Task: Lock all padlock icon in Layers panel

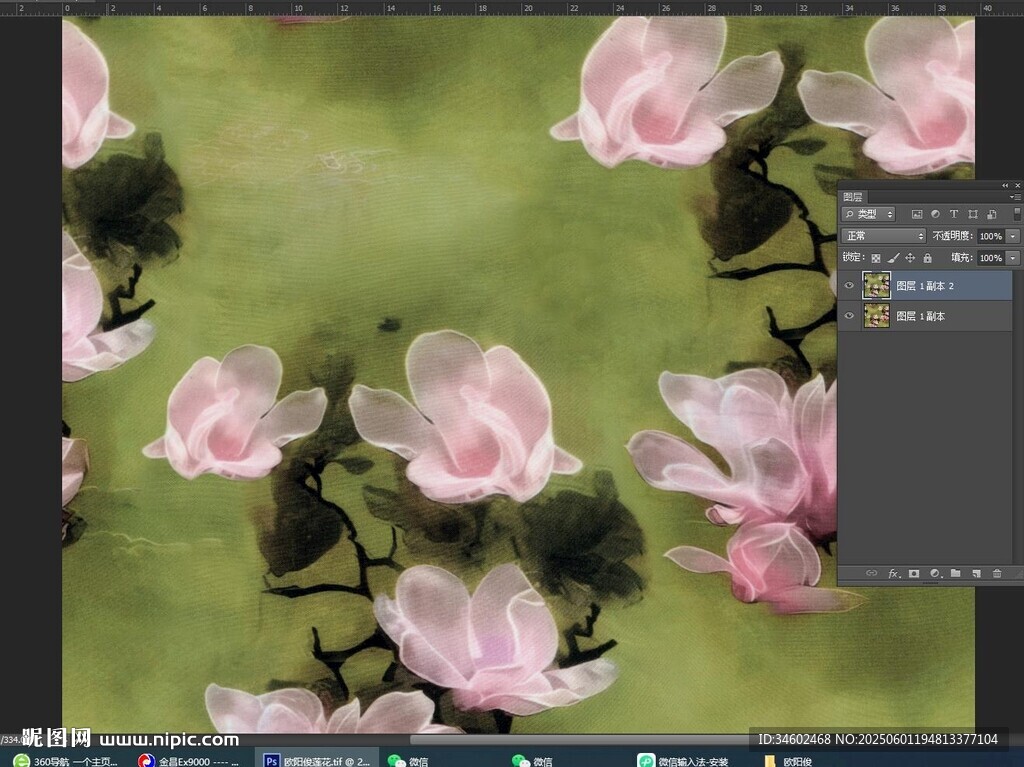Action: click(x=927, y=258)
